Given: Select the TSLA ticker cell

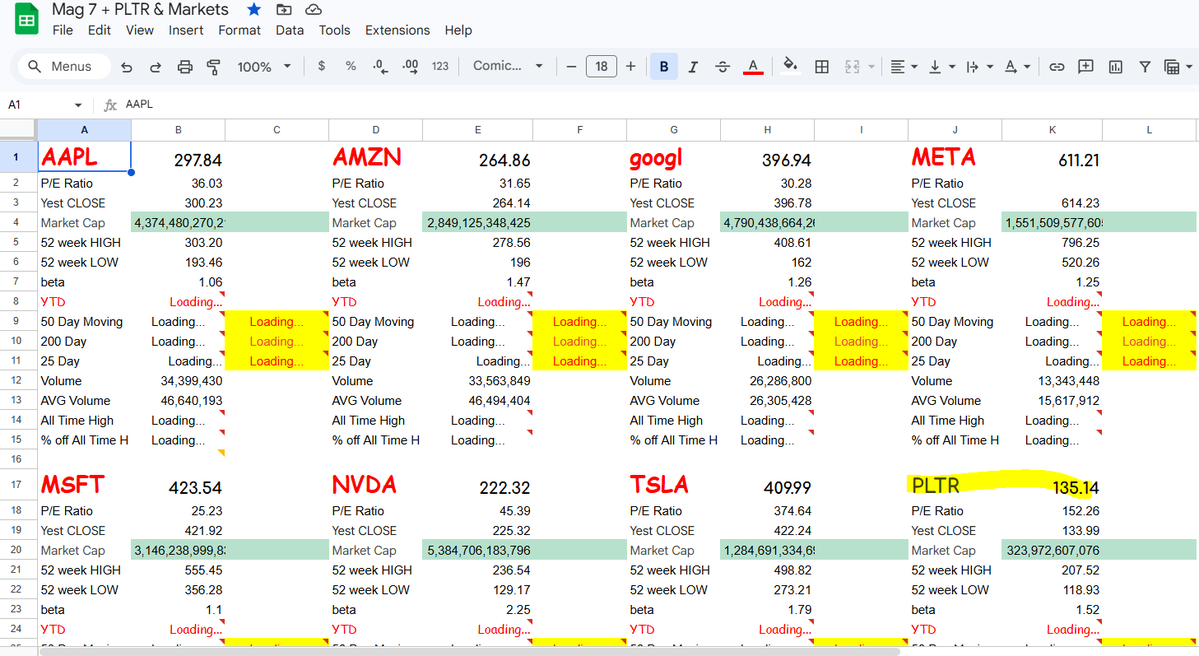Looking at the screenshot, I should (x=673, y=485).
